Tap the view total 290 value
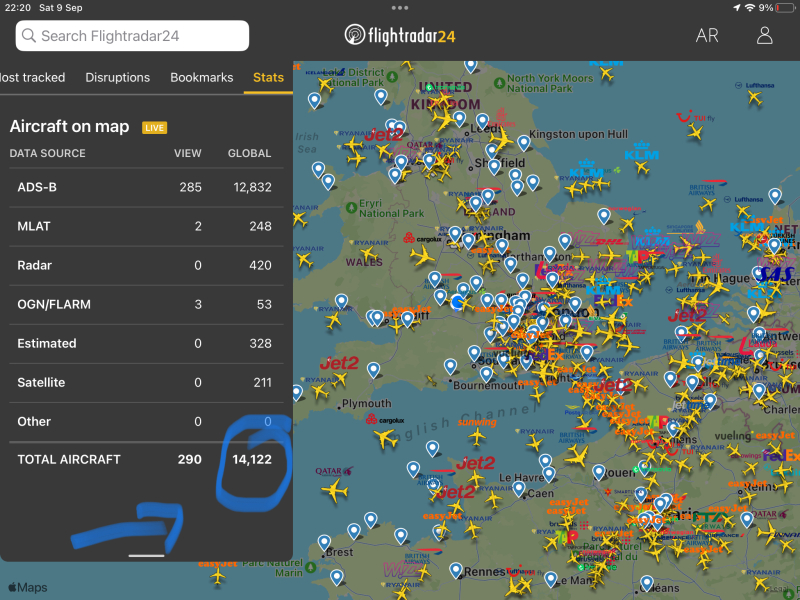The height and width of the screenshot is (600, 800). click(190, 460)
